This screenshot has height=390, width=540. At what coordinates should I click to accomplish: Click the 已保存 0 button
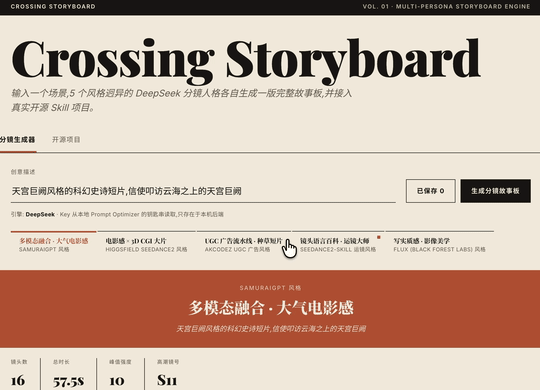coord(430,191)
